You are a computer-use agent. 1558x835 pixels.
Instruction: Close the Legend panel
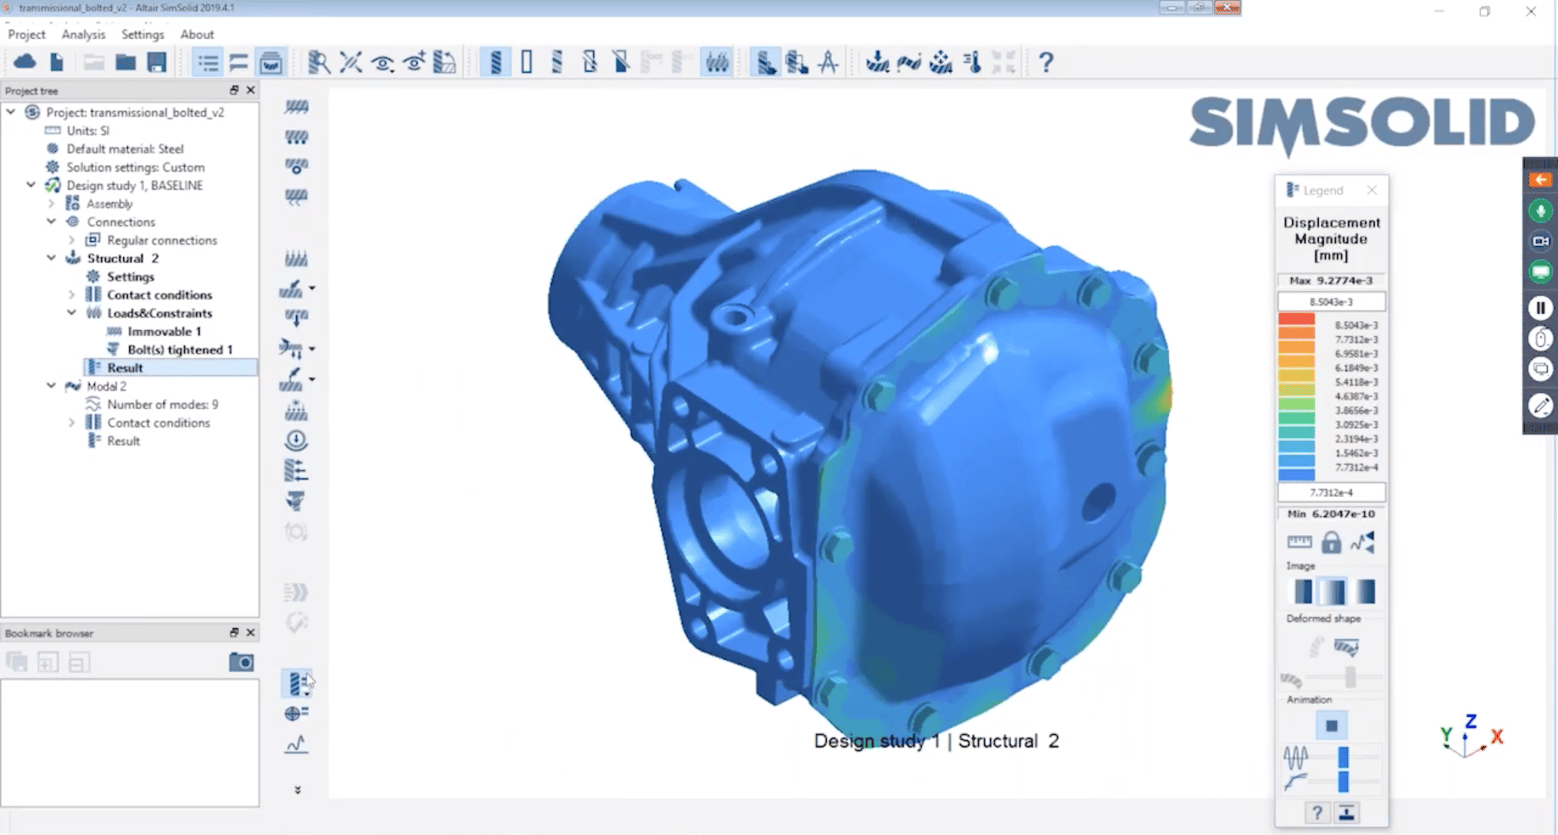pos(1371,190)
